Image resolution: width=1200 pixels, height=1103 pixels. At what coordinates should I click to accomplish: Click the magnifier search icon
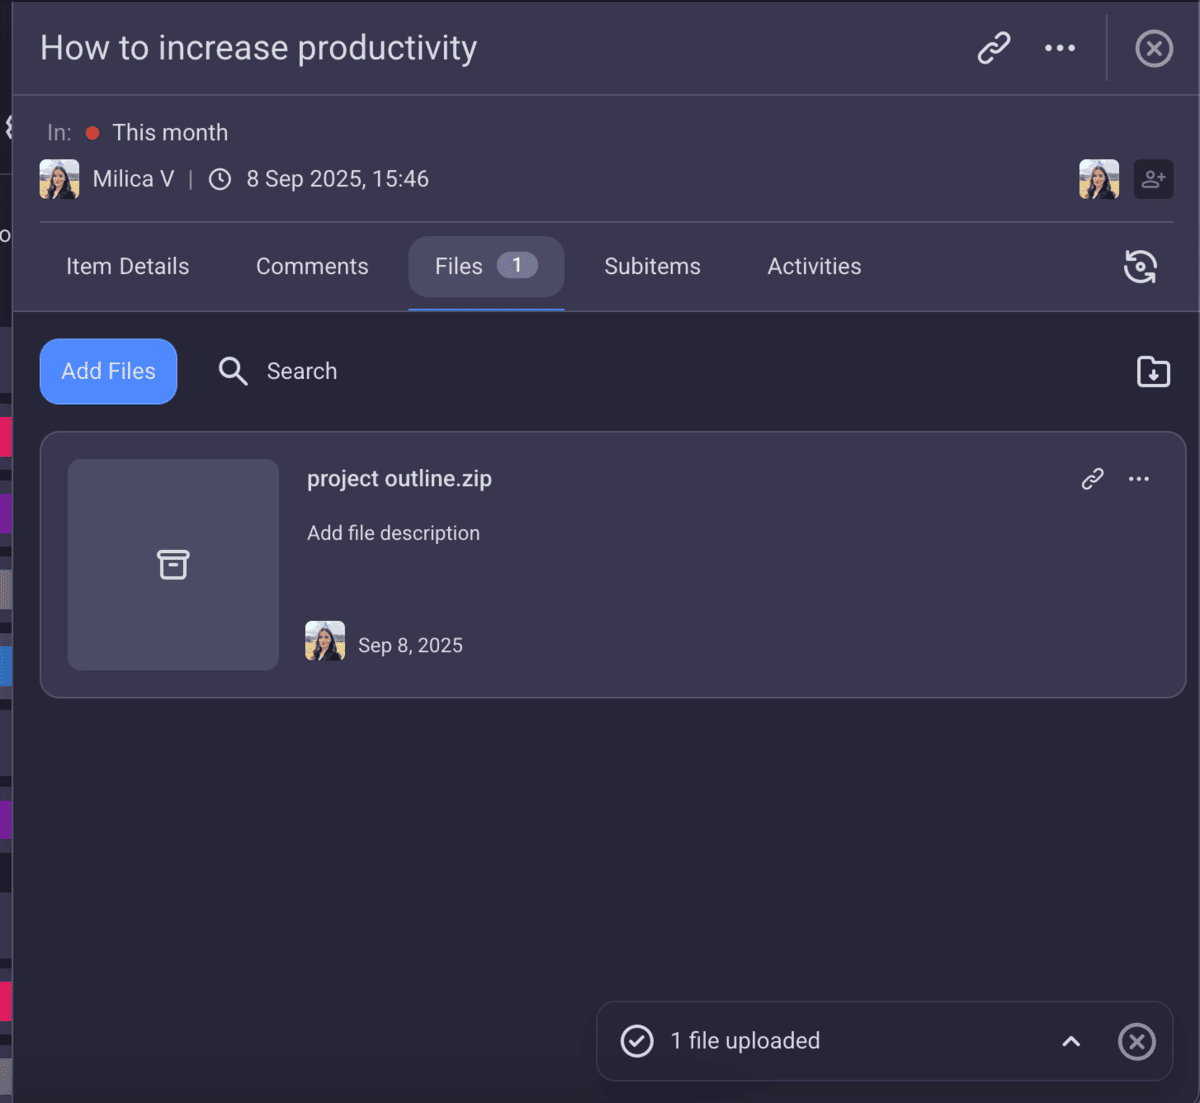point(233,371)
